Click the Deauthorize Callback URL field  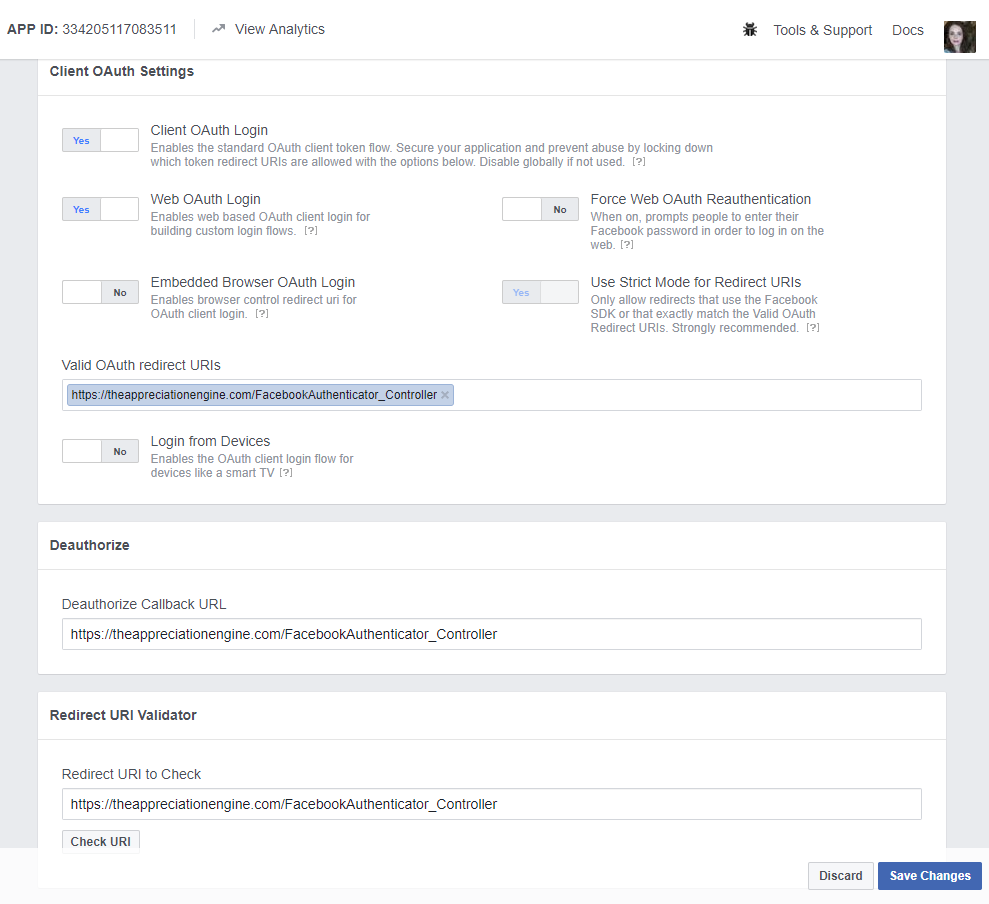492,634
